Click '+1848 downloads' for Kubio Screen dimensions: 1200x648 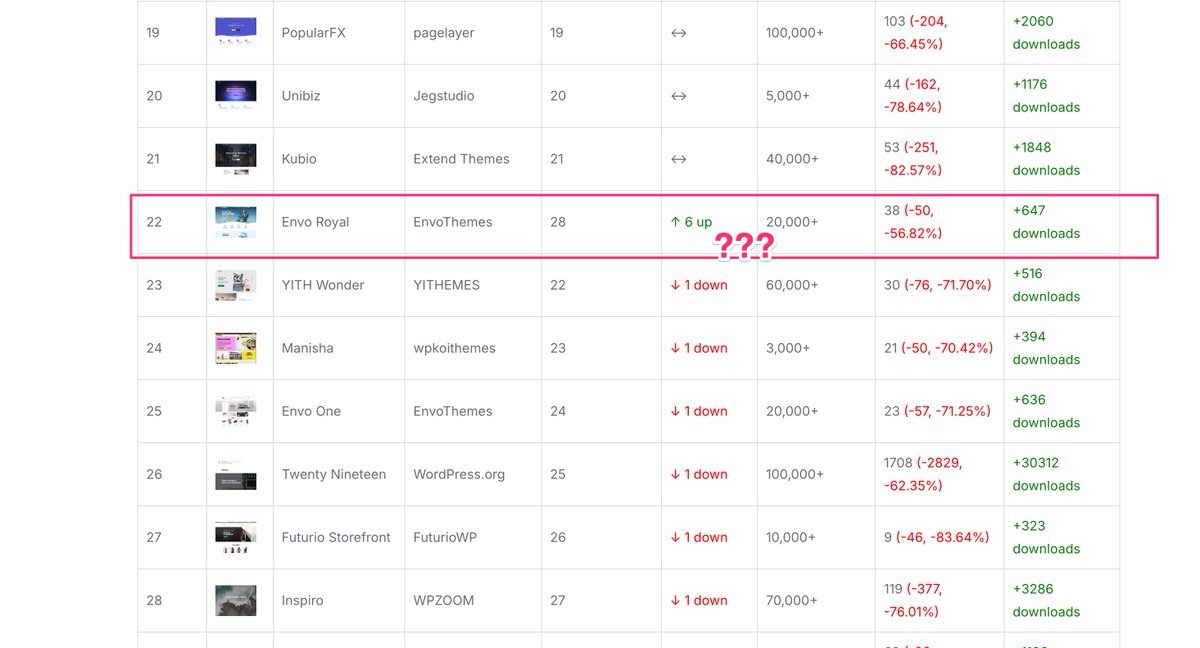click(x=1046, y=159)
